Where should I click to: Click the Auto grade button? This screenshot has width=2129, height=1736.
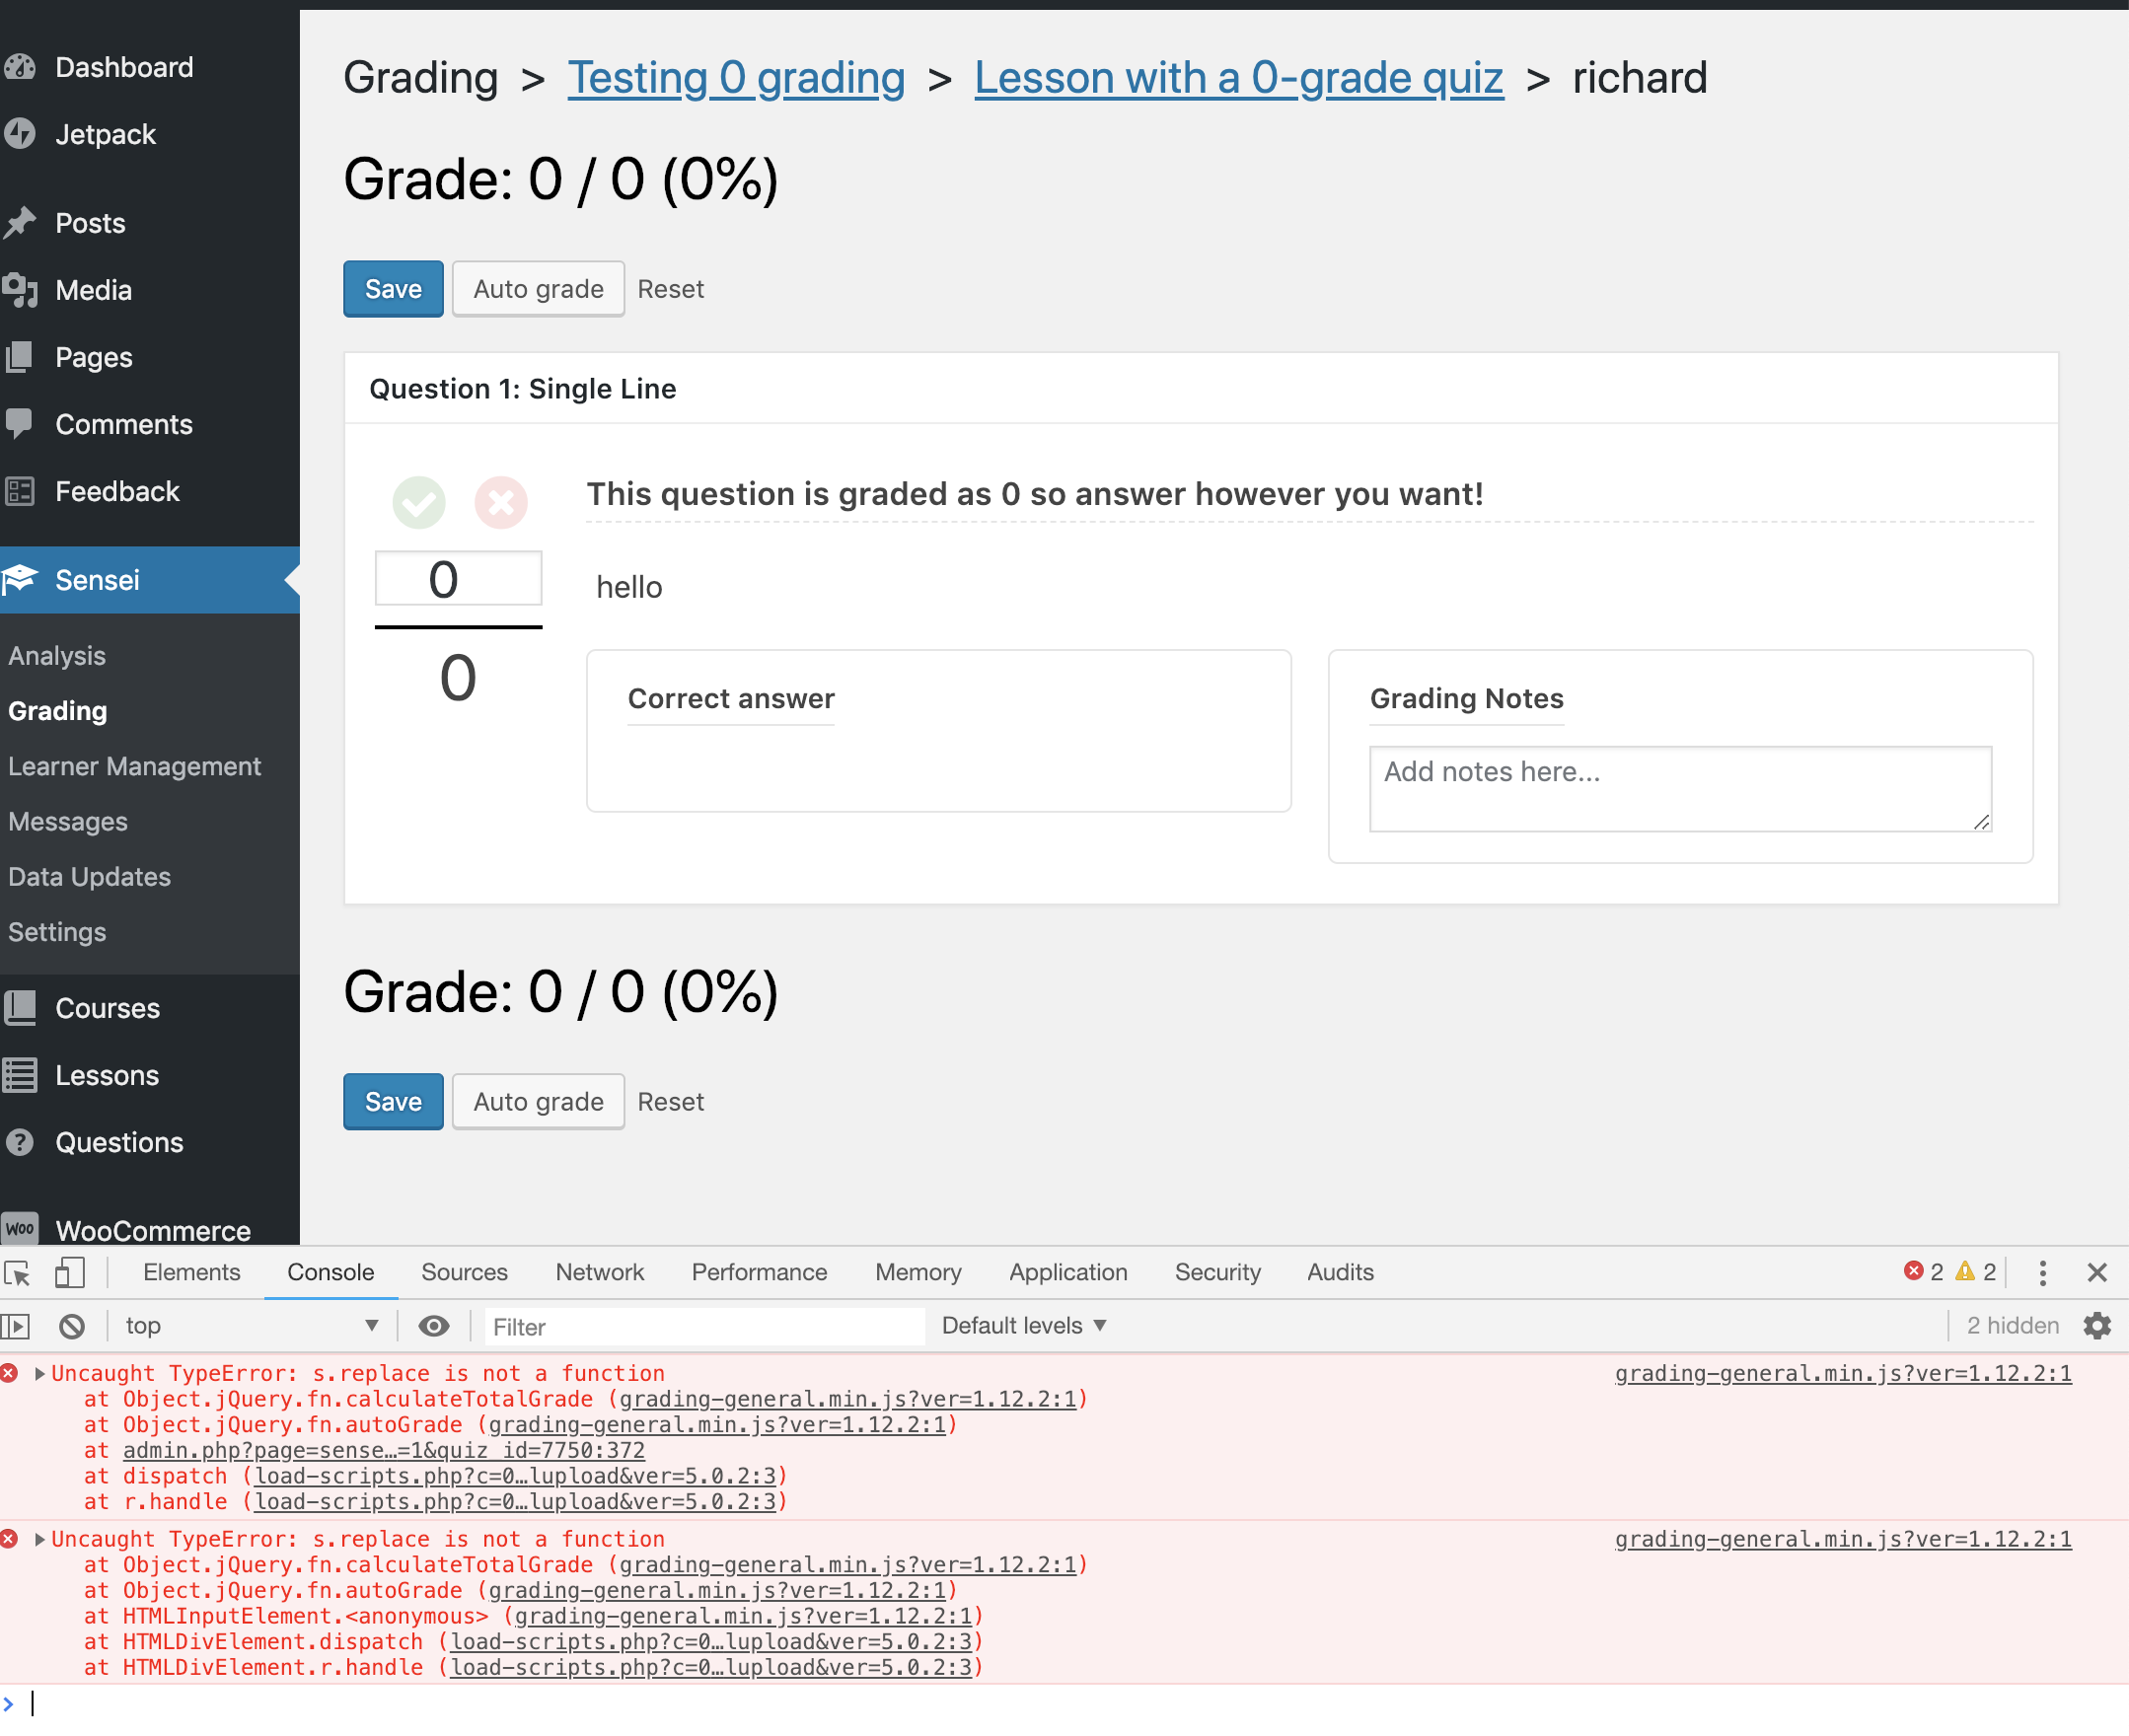click(x=537, y=288)
